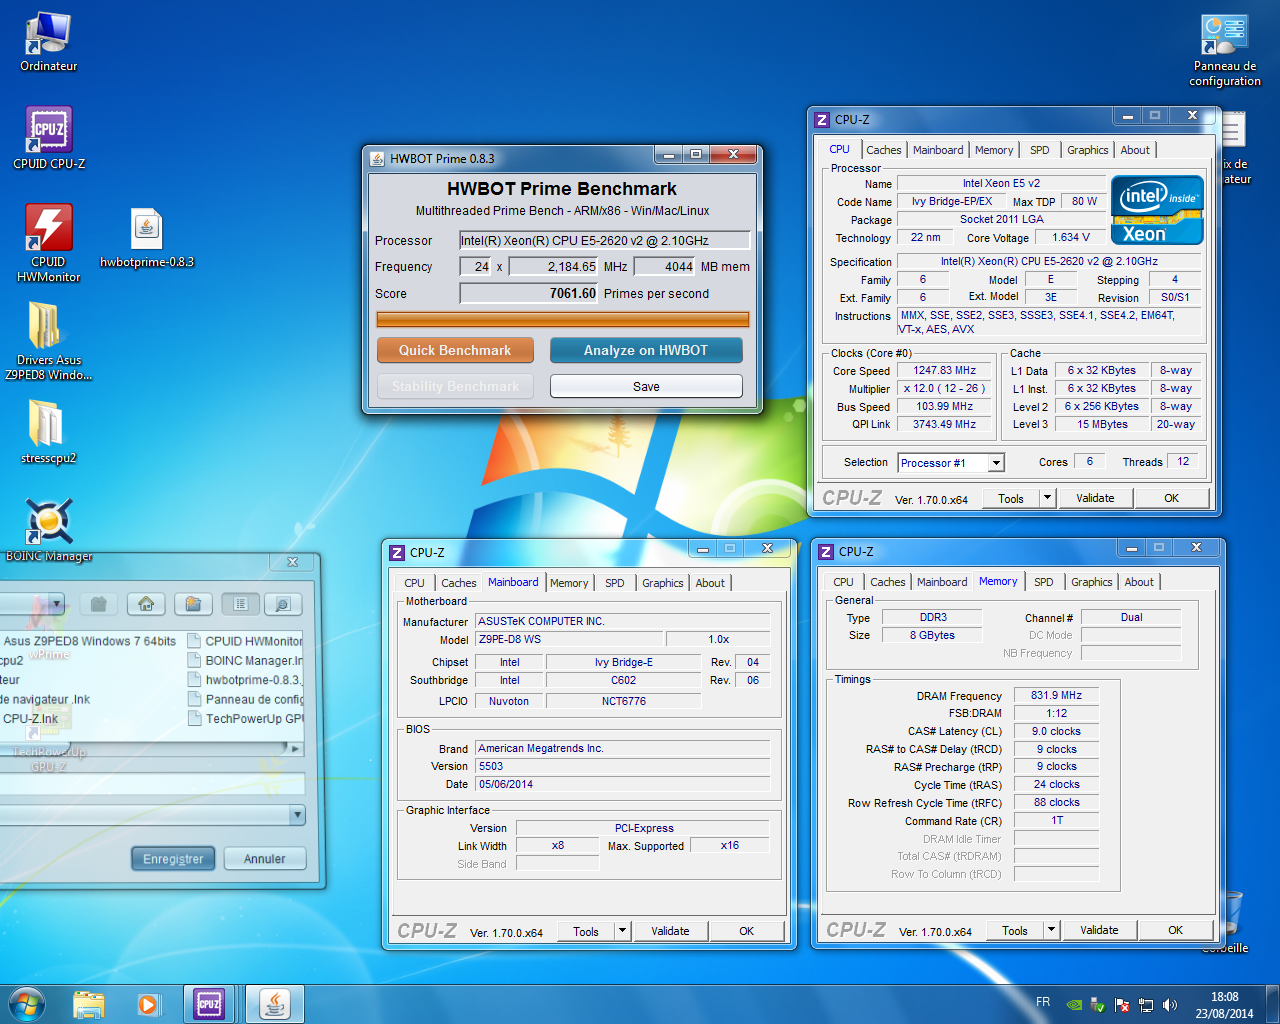Select the CPUID CPU-Z desktop shortcut
Image resolution: width=1280 pixels, height=1024 pixels.
[x=48, y=138]
